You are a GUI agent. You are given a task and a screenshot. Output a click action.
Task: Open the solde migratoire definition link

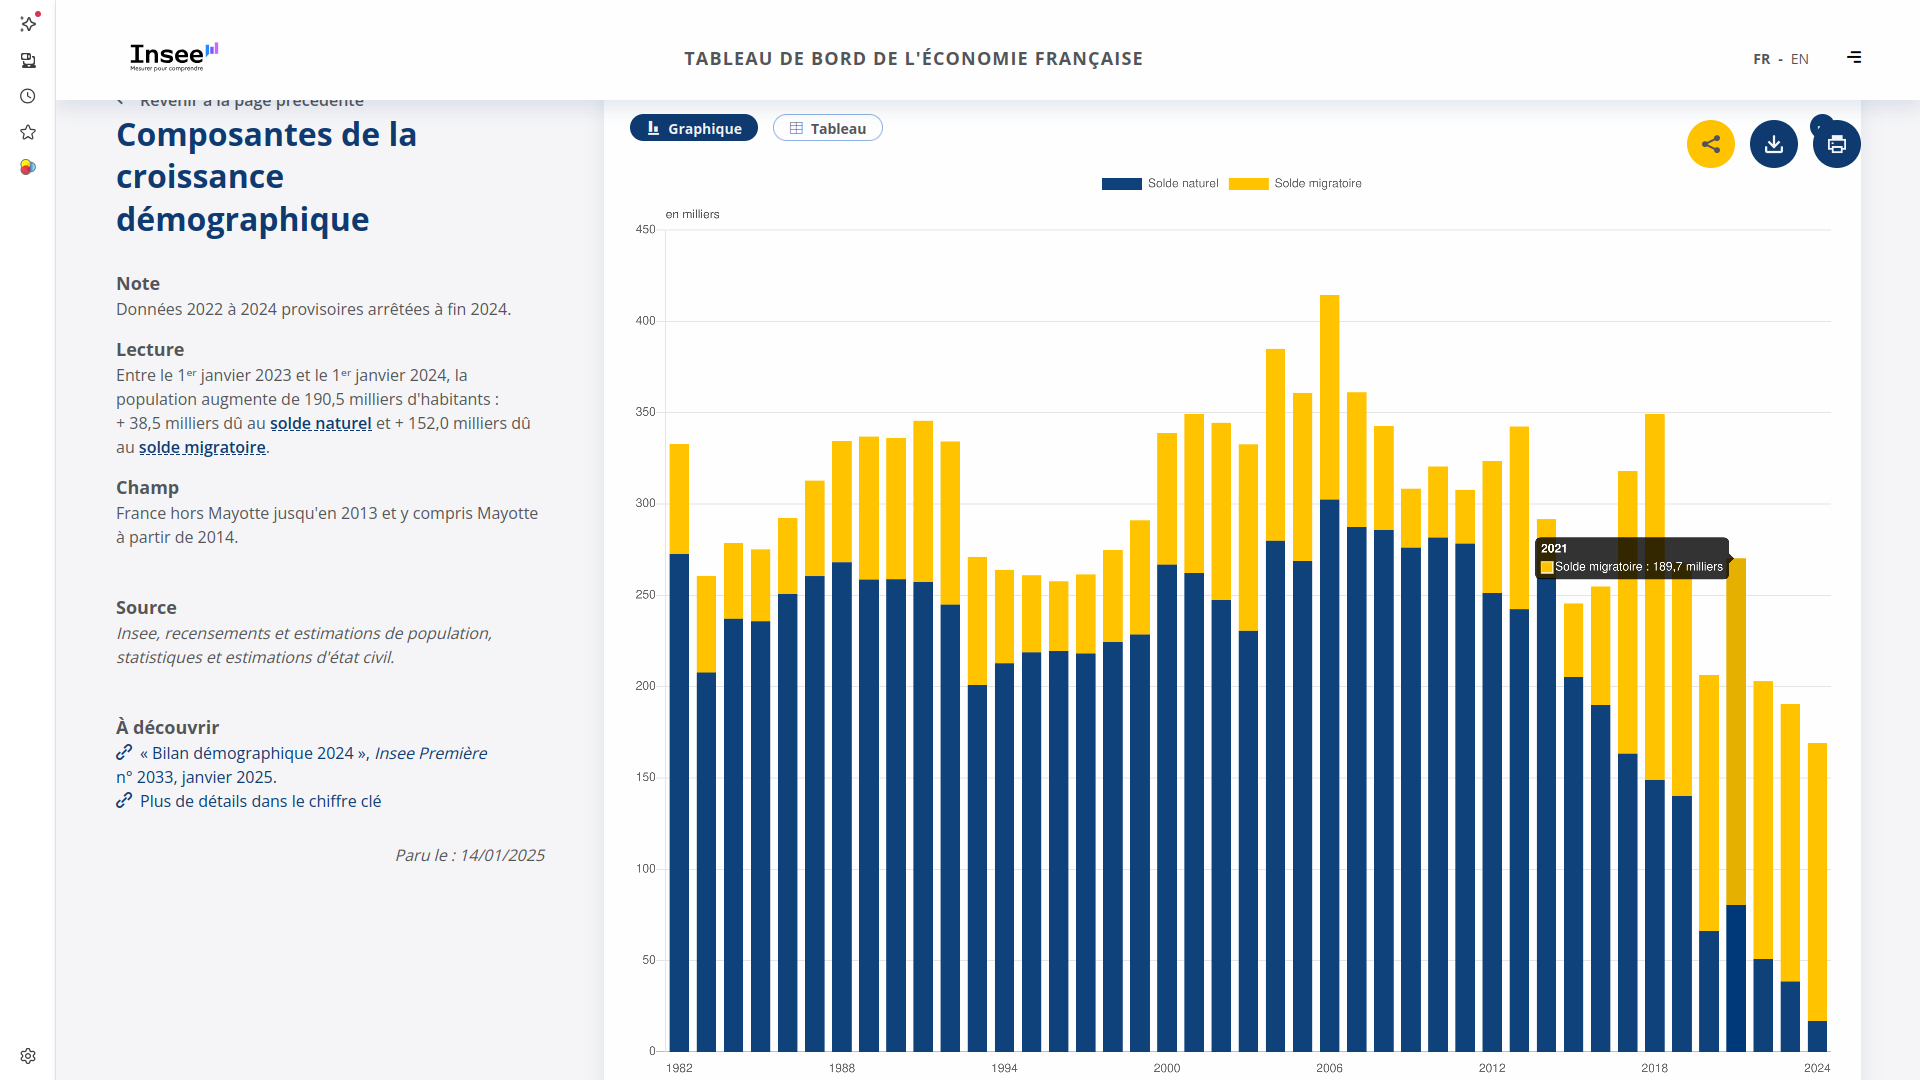202,448
